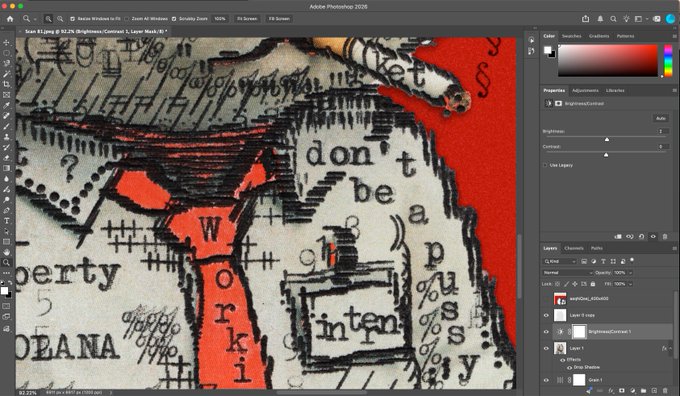
Task: Open the blend mode Normal dropdown
Action: [x=568, y=273]
